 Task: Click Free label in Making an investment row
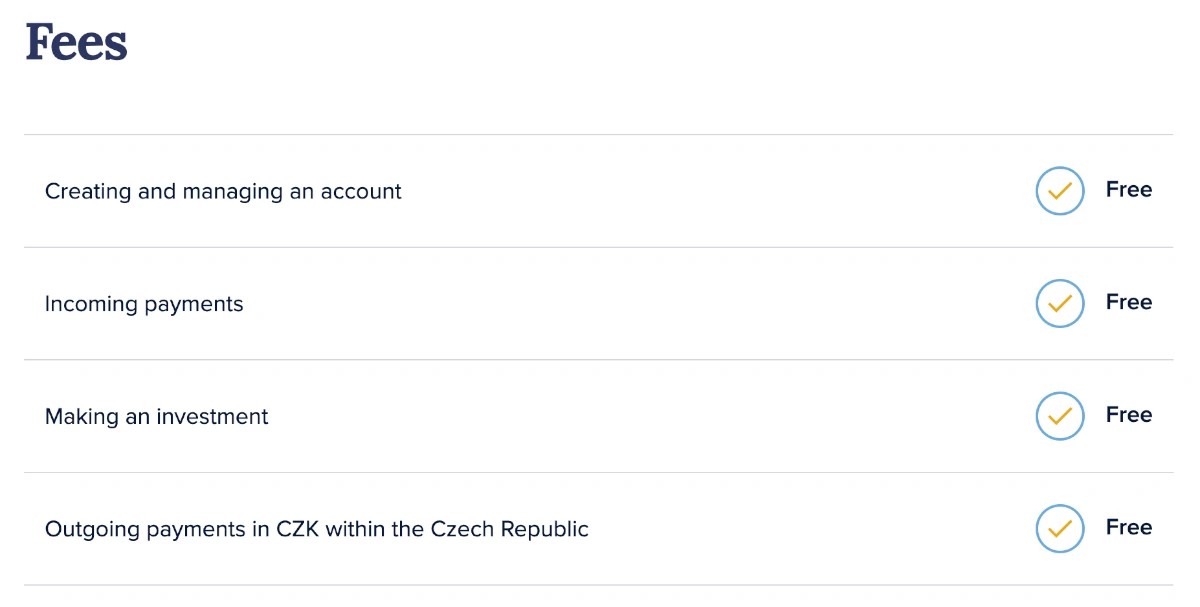tap(1129, 415)
